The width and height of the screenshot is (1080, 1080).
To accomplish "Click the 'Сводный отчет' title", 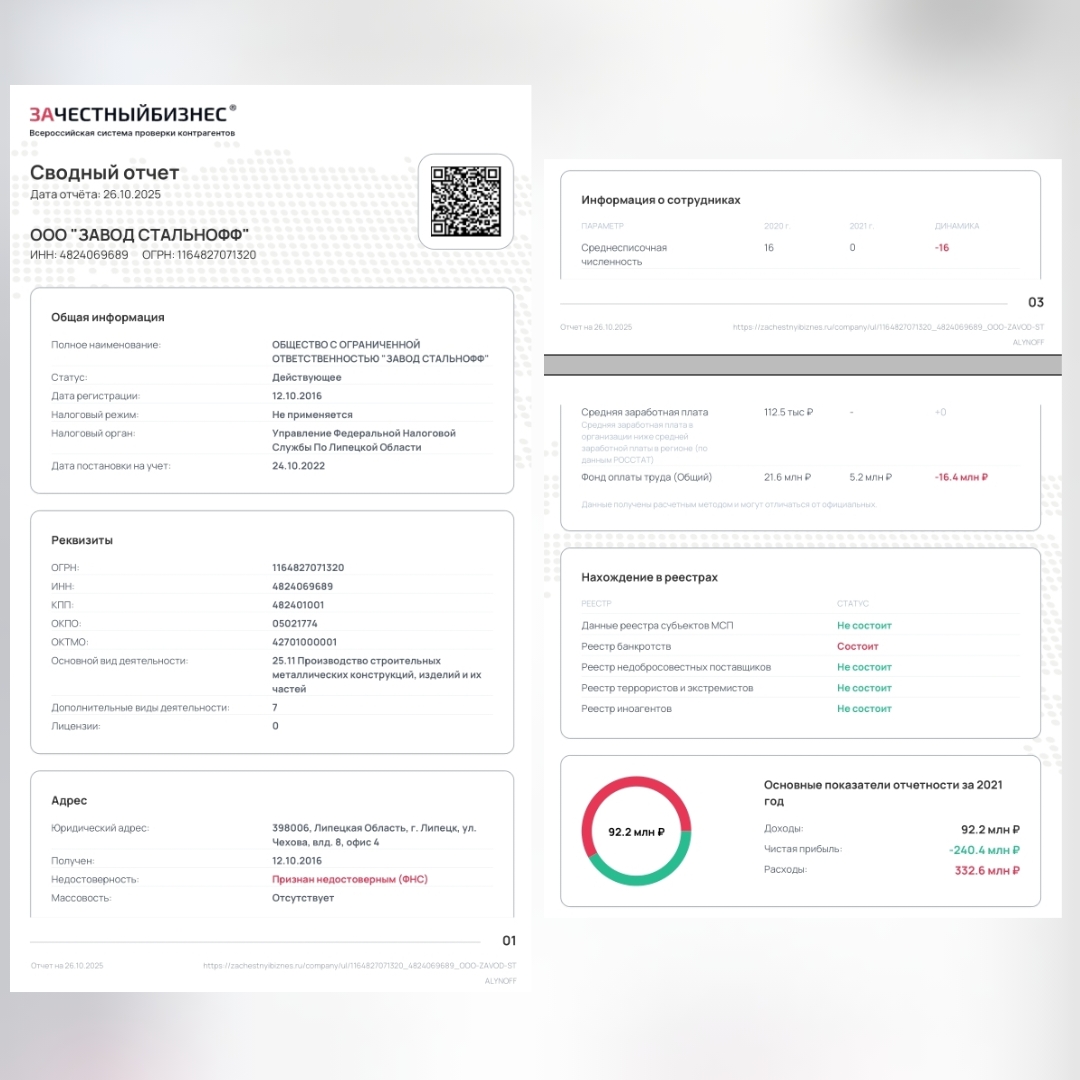I will click(105, 172).
